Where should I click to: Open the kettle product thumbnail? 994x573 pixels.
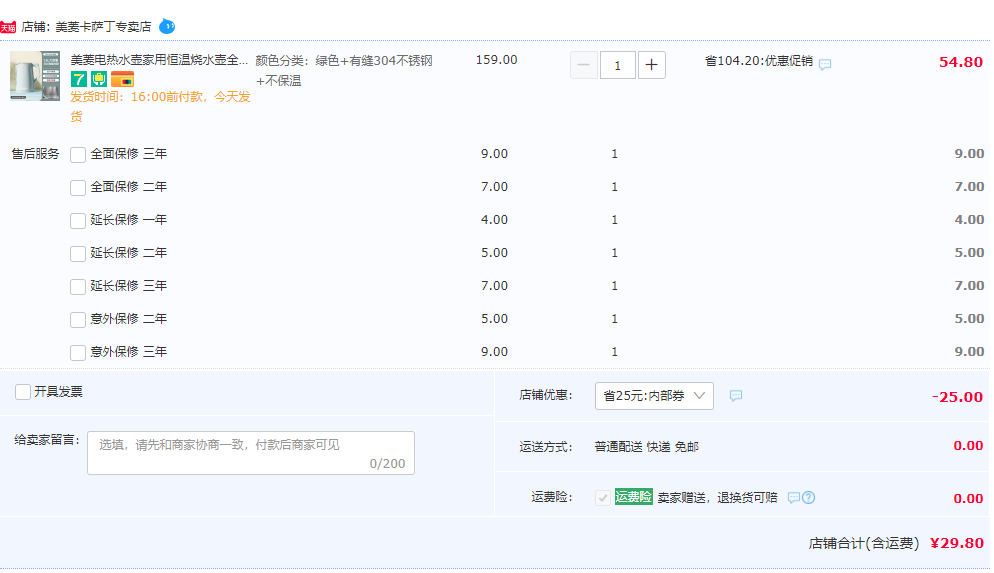click(35, 76)
